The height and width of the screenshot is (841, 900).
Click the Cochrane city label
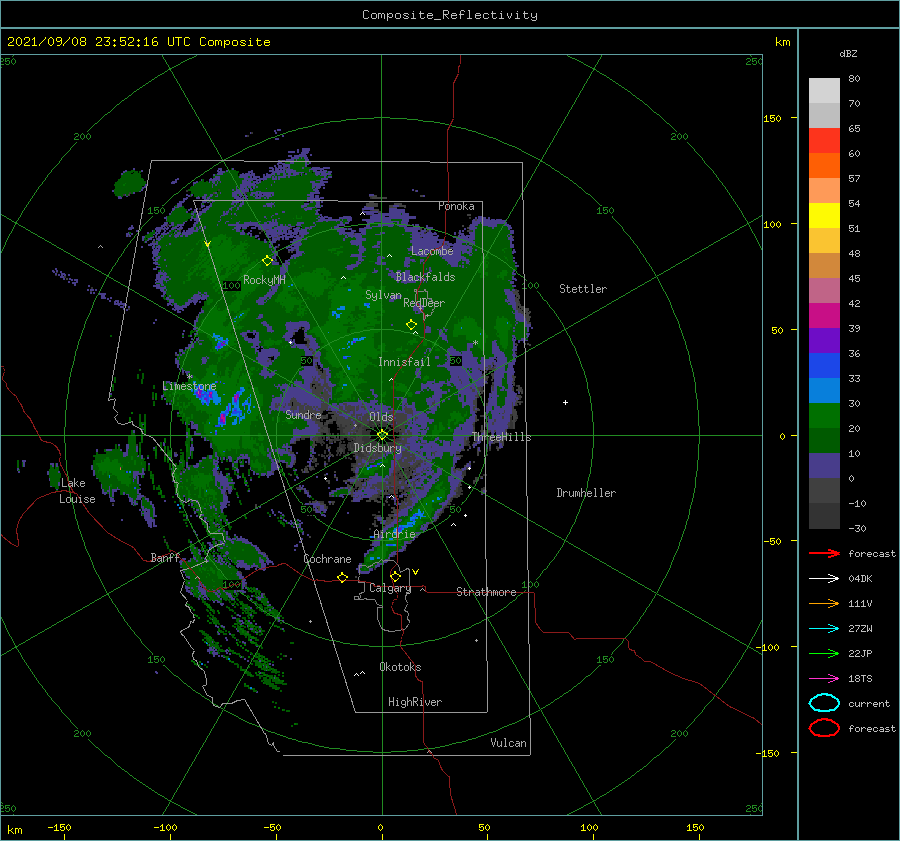tap(327, 559)
